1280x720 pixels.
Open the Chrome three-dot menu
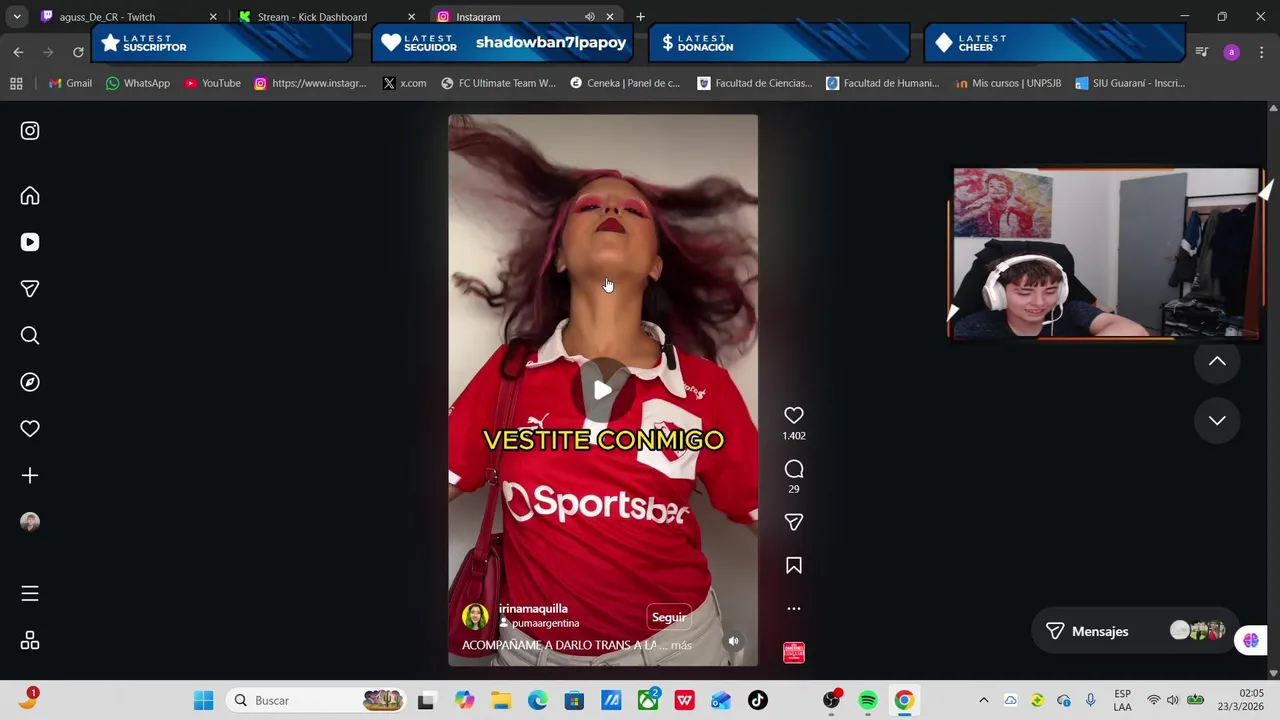[1261, 52]
